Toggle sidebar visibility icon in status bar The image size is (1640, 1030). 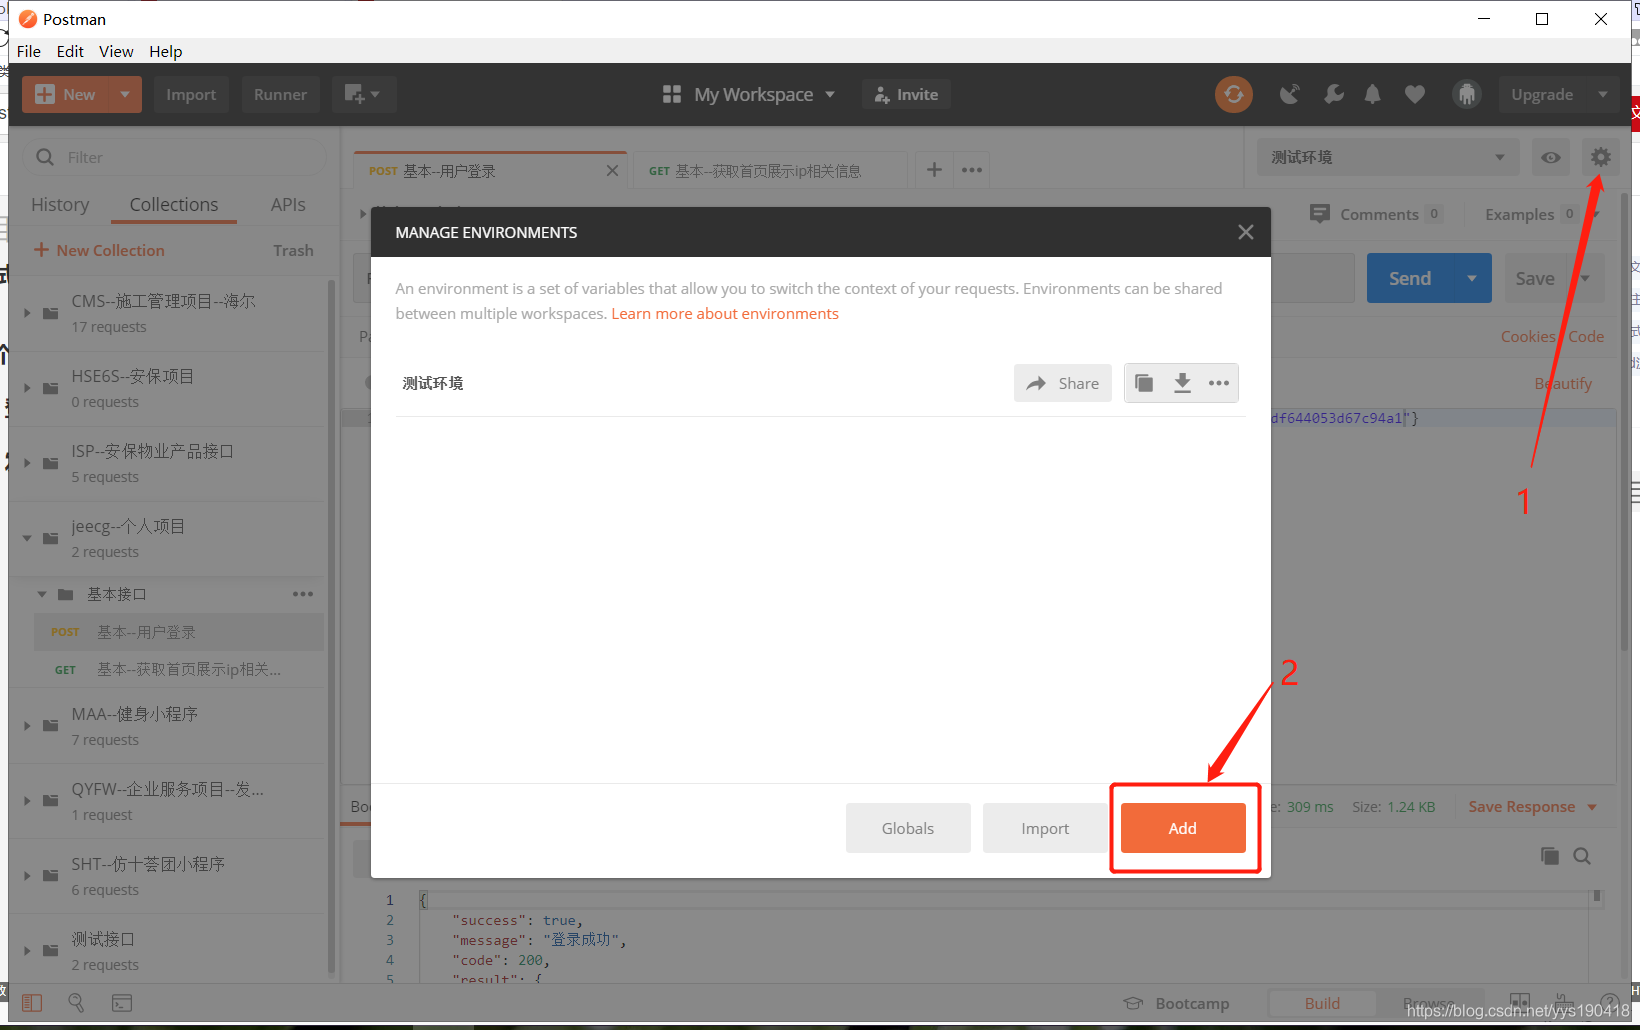click(32, 1002)
